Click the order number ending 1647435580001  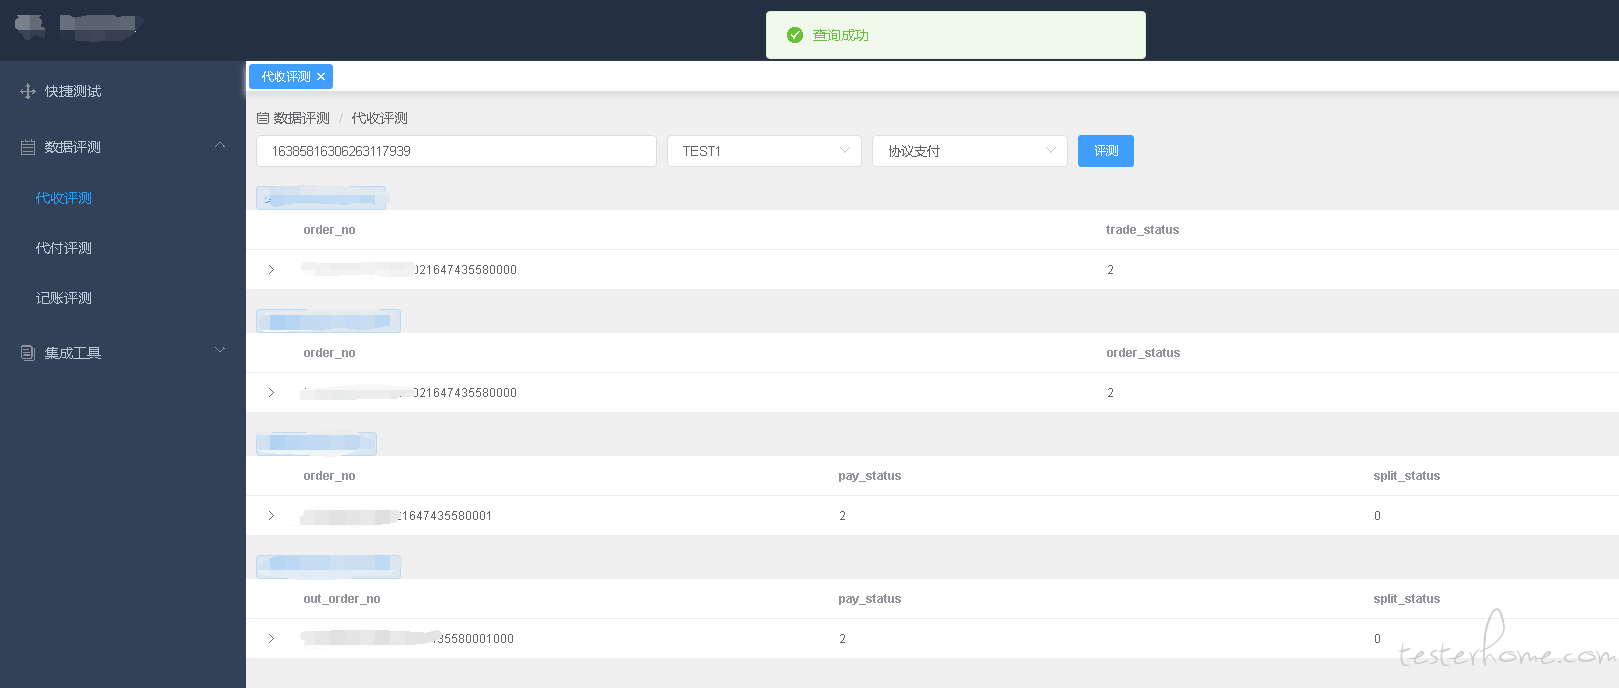click(x=397, y=516)
